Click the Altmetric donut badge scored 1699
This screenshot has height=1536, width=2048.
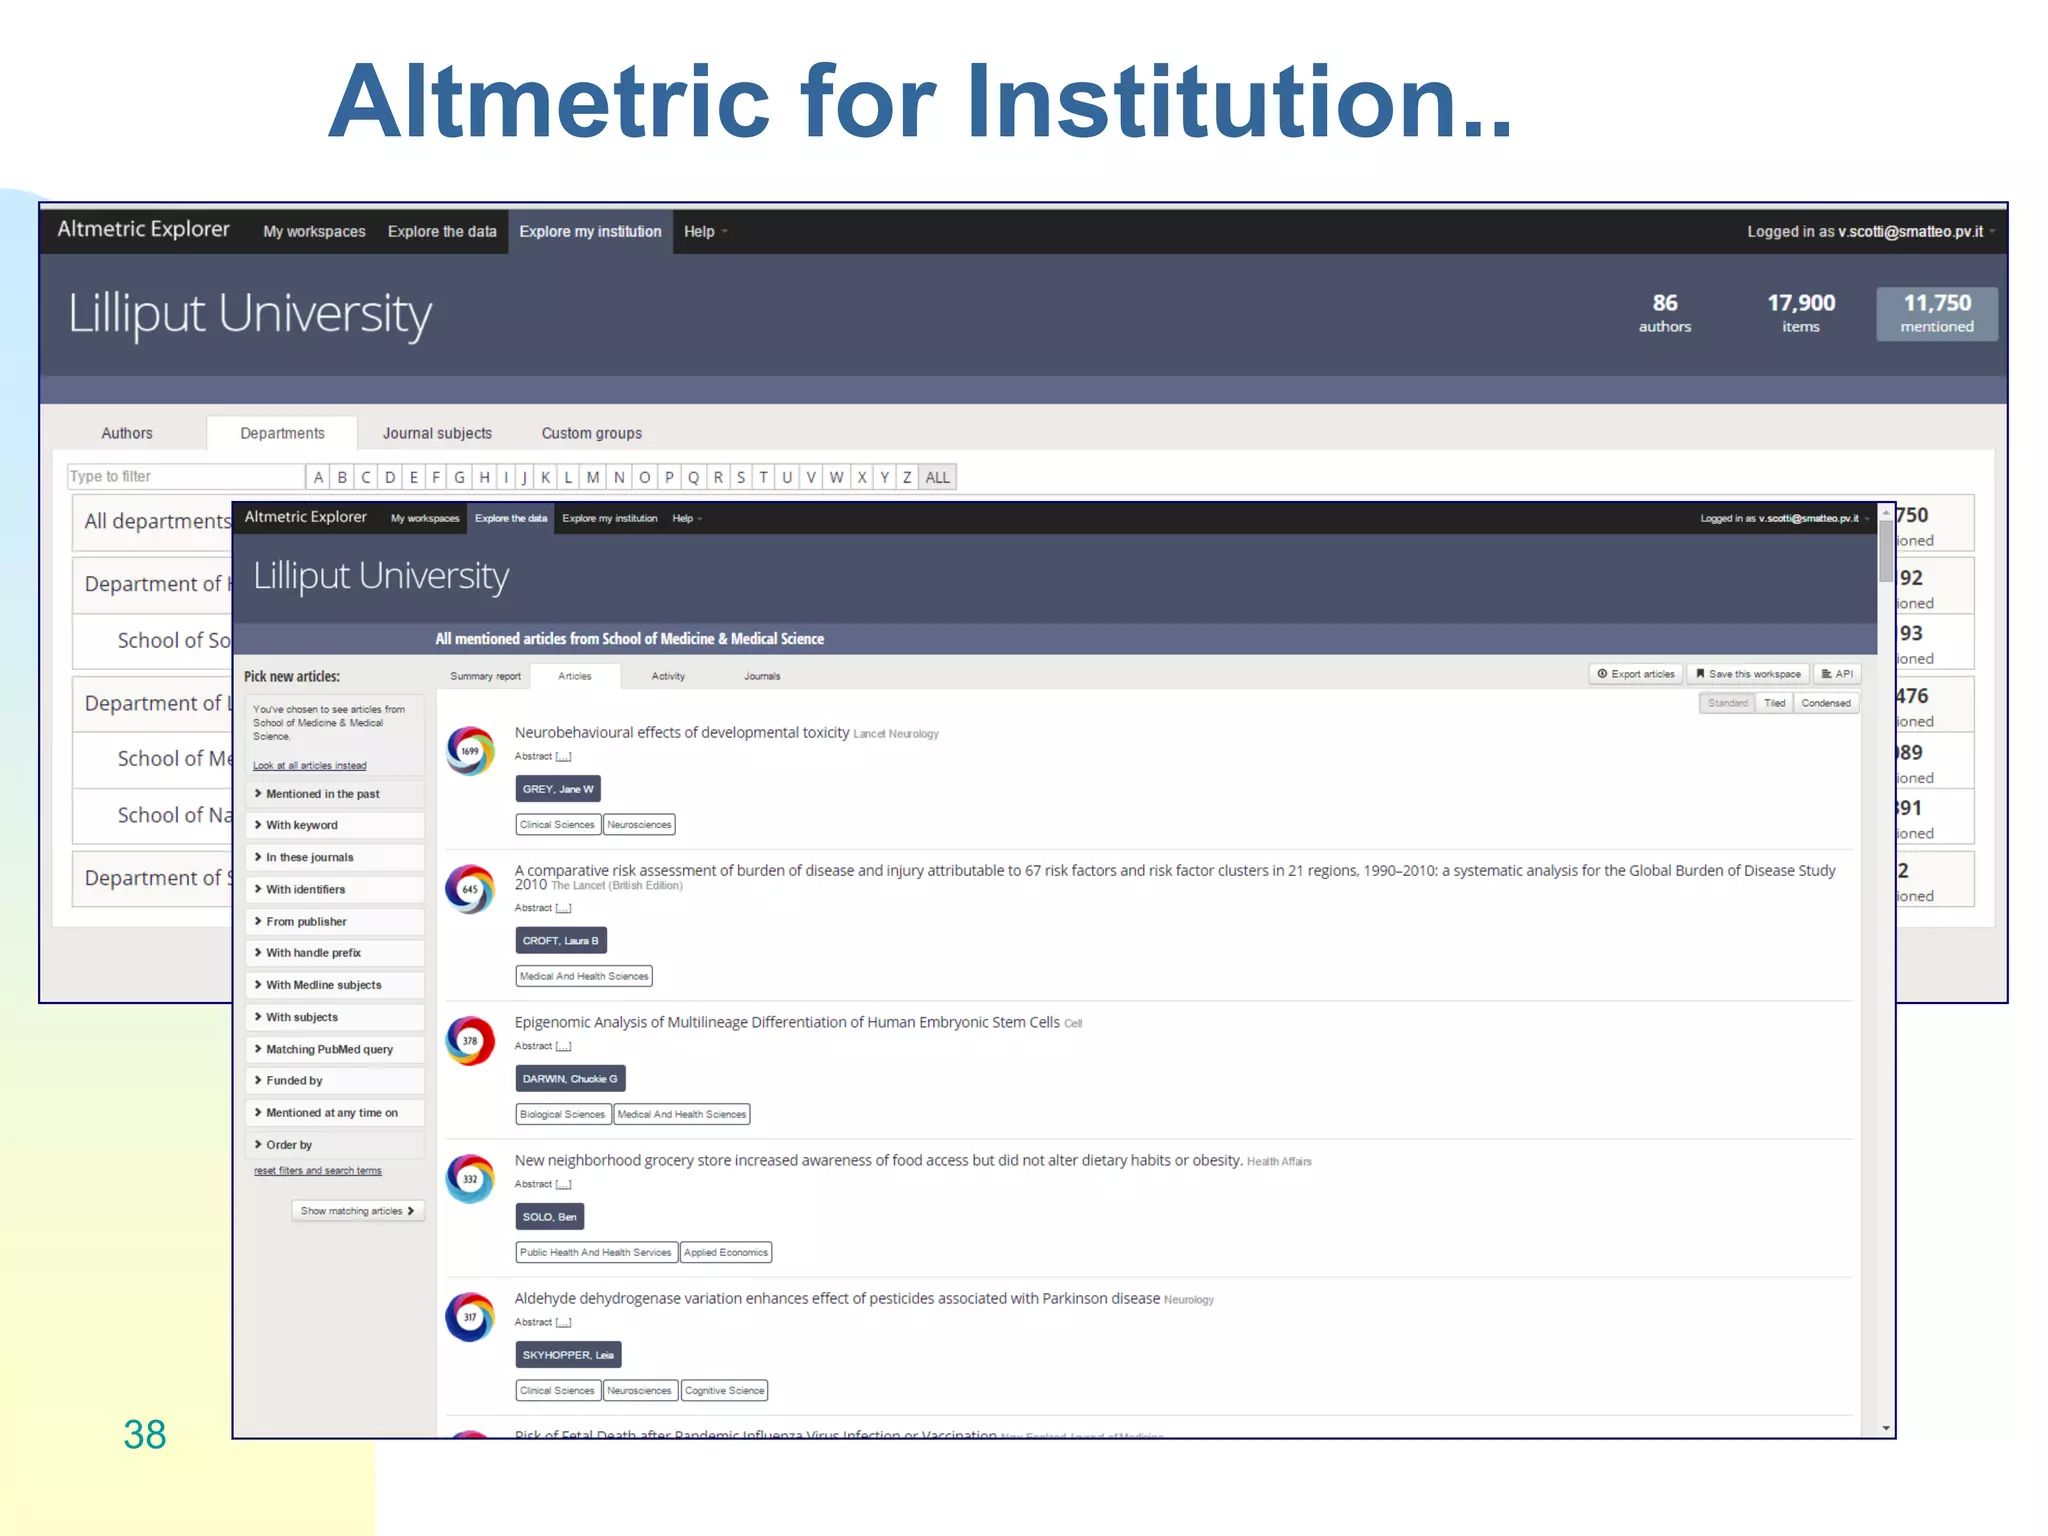[x=470, y=751]
